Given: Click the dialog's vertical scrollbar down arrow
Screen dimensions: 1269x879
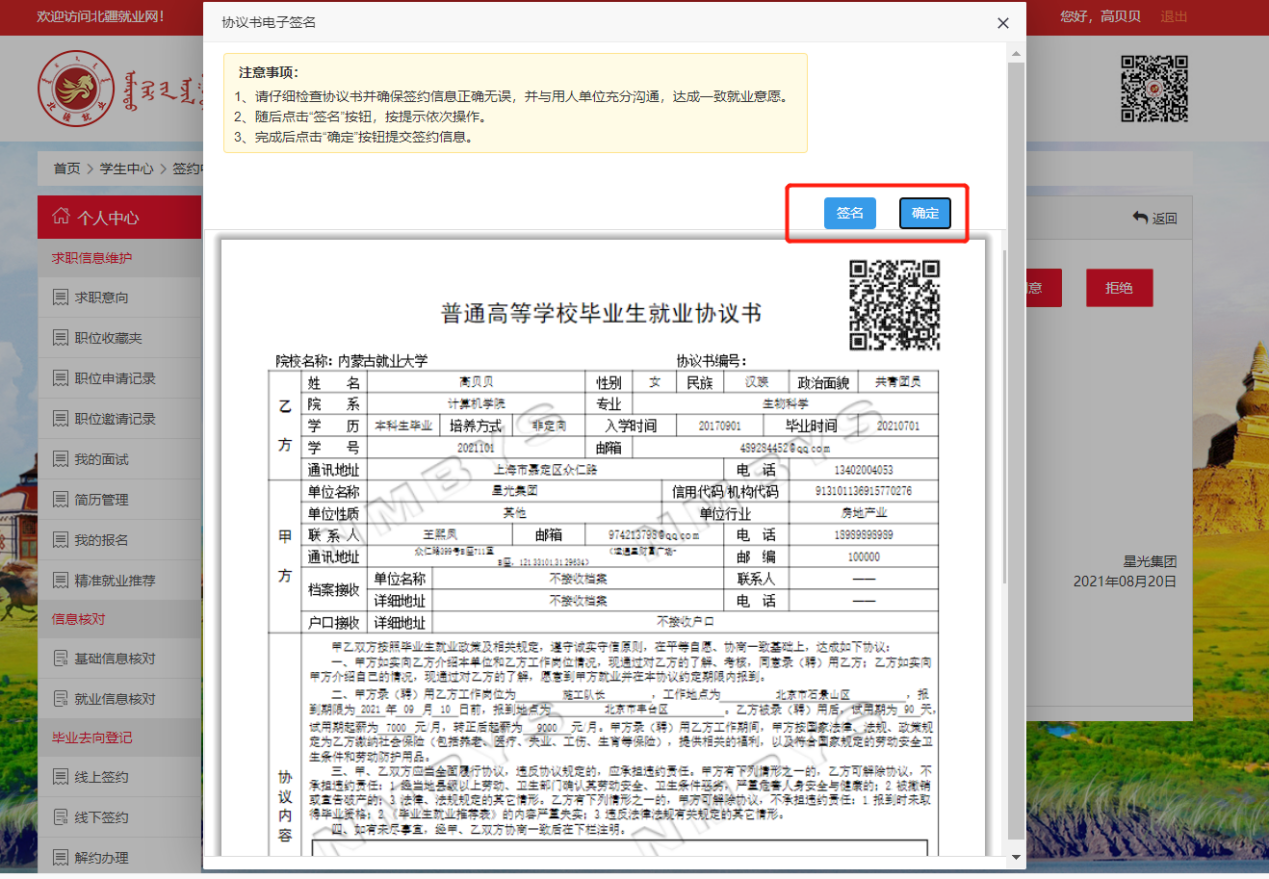Looking at the screenshot, I should point(1016,857).
